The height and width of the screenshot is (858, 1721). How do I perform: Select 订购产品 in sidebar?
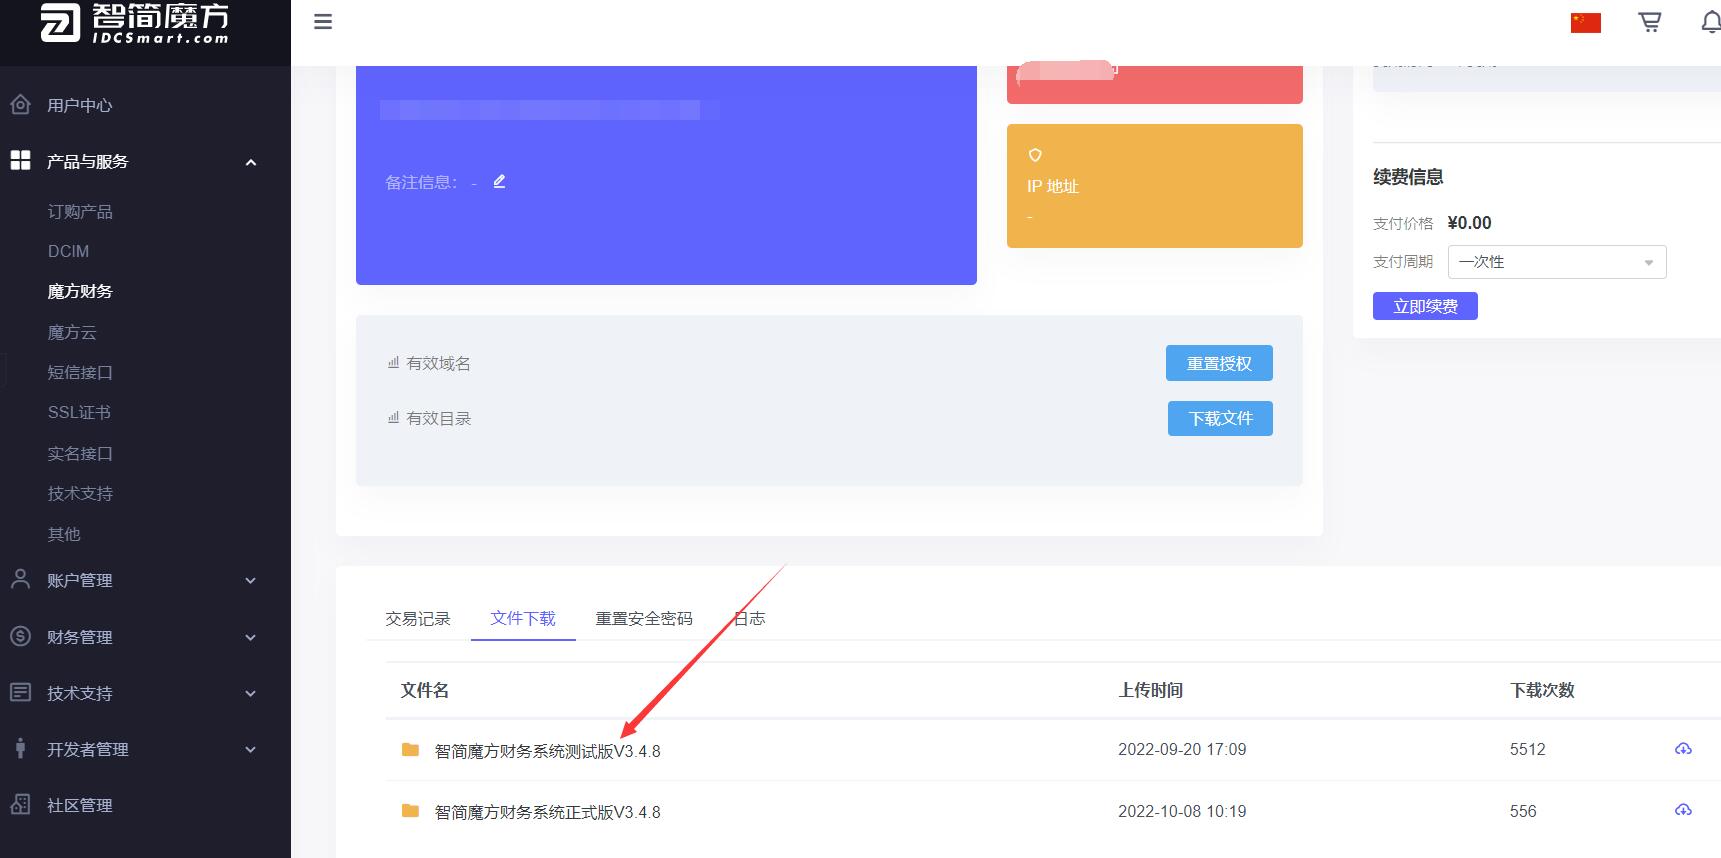[x=80, y=212]
